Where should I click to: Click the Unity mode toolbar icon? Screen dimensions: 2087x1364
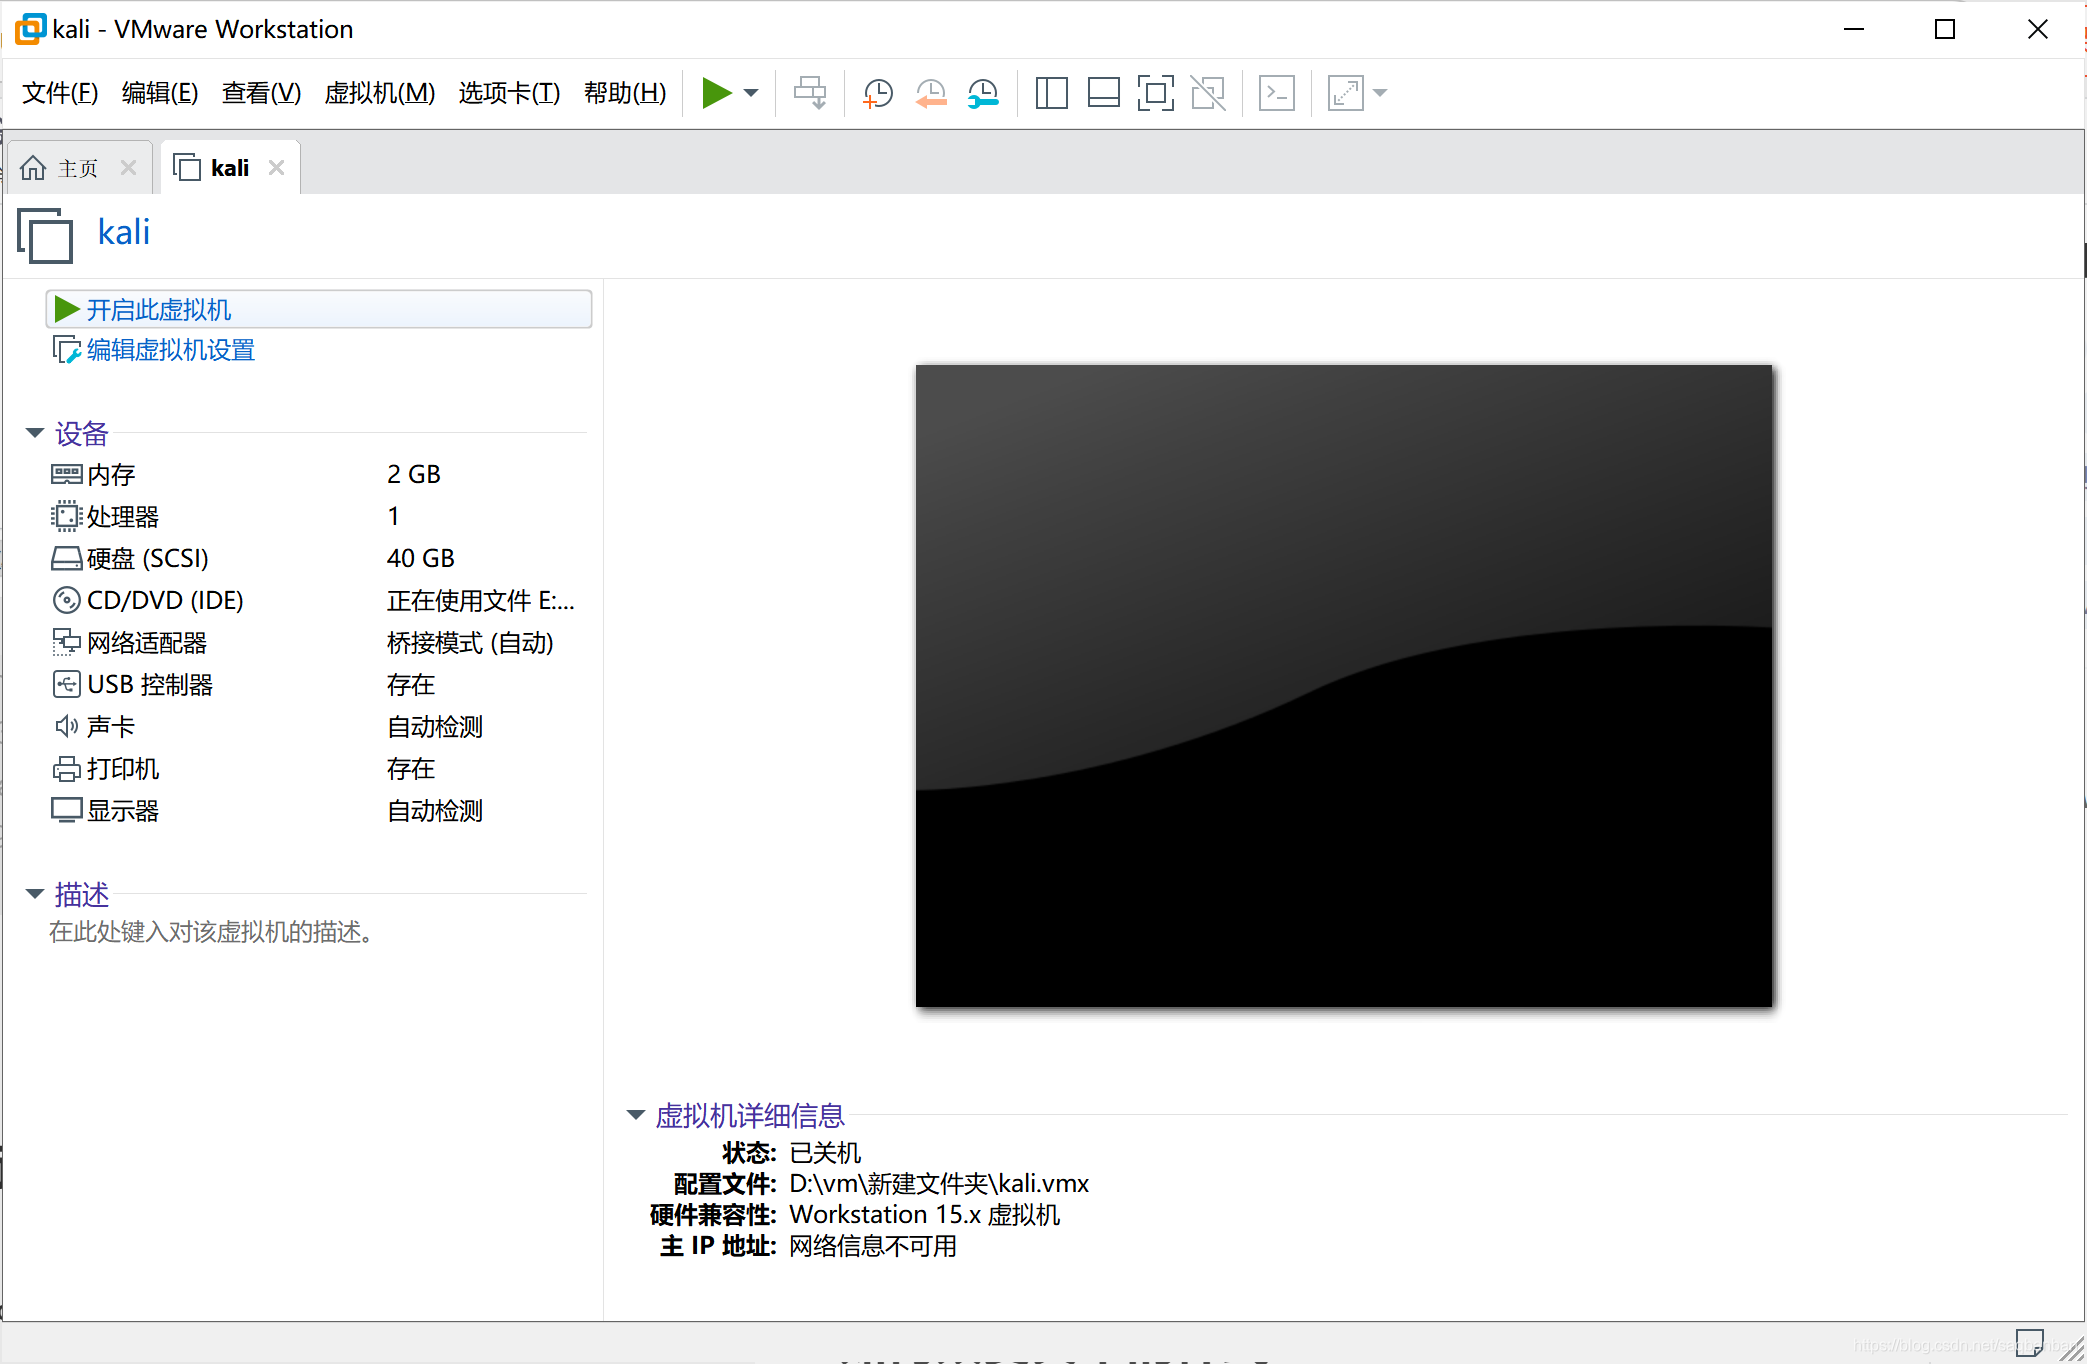click(1208, 93)
